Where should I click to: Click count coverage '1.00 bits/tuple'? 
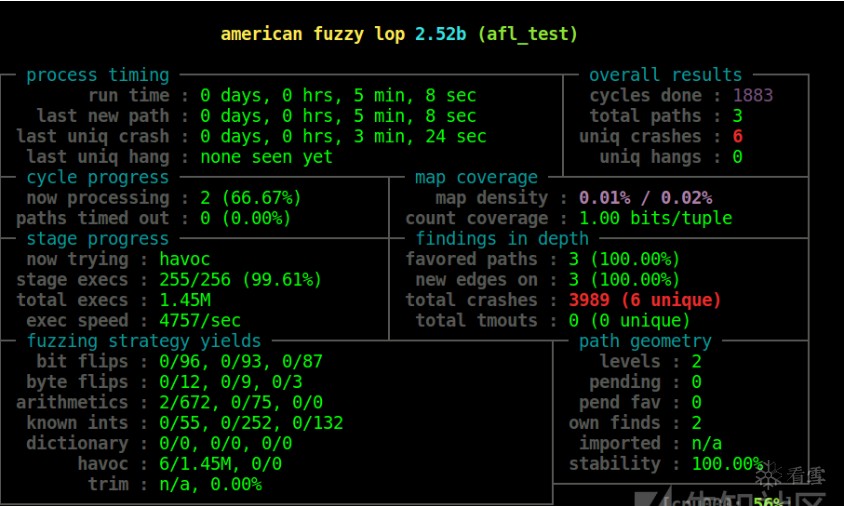[x=656, y=218]
